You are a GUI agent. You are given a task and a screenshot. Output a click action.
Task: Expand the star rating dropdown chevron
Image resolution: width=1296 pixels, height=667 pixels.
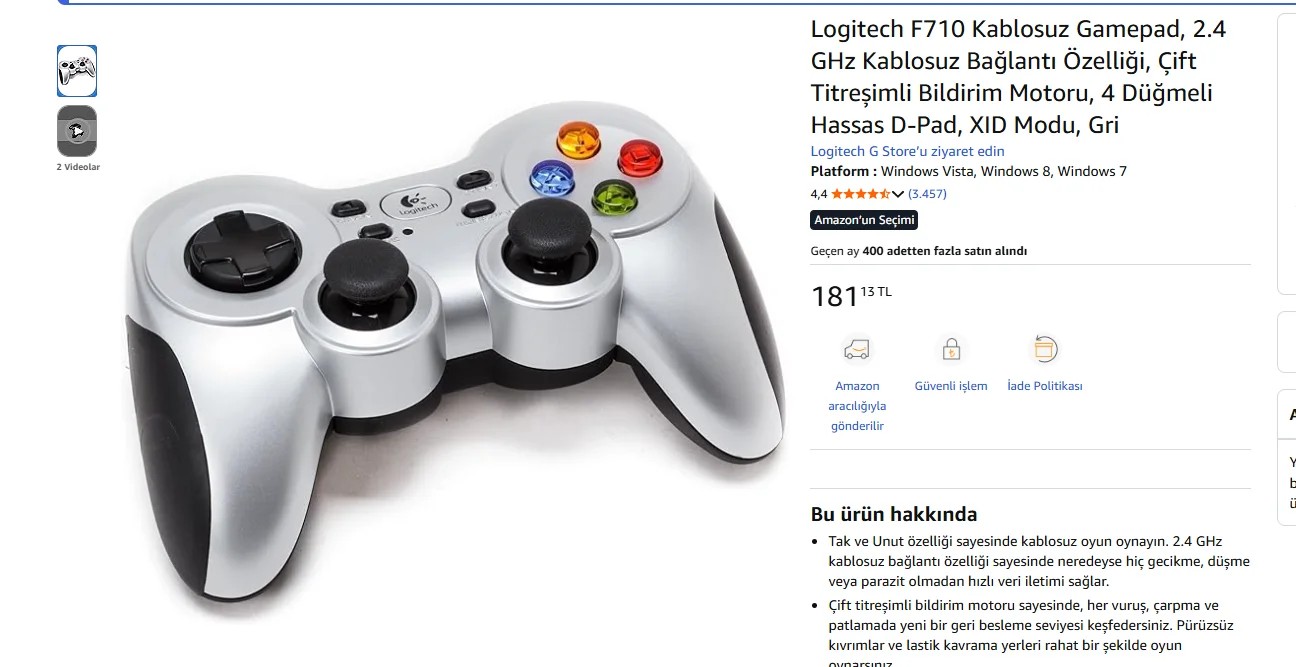pos(898,194)
